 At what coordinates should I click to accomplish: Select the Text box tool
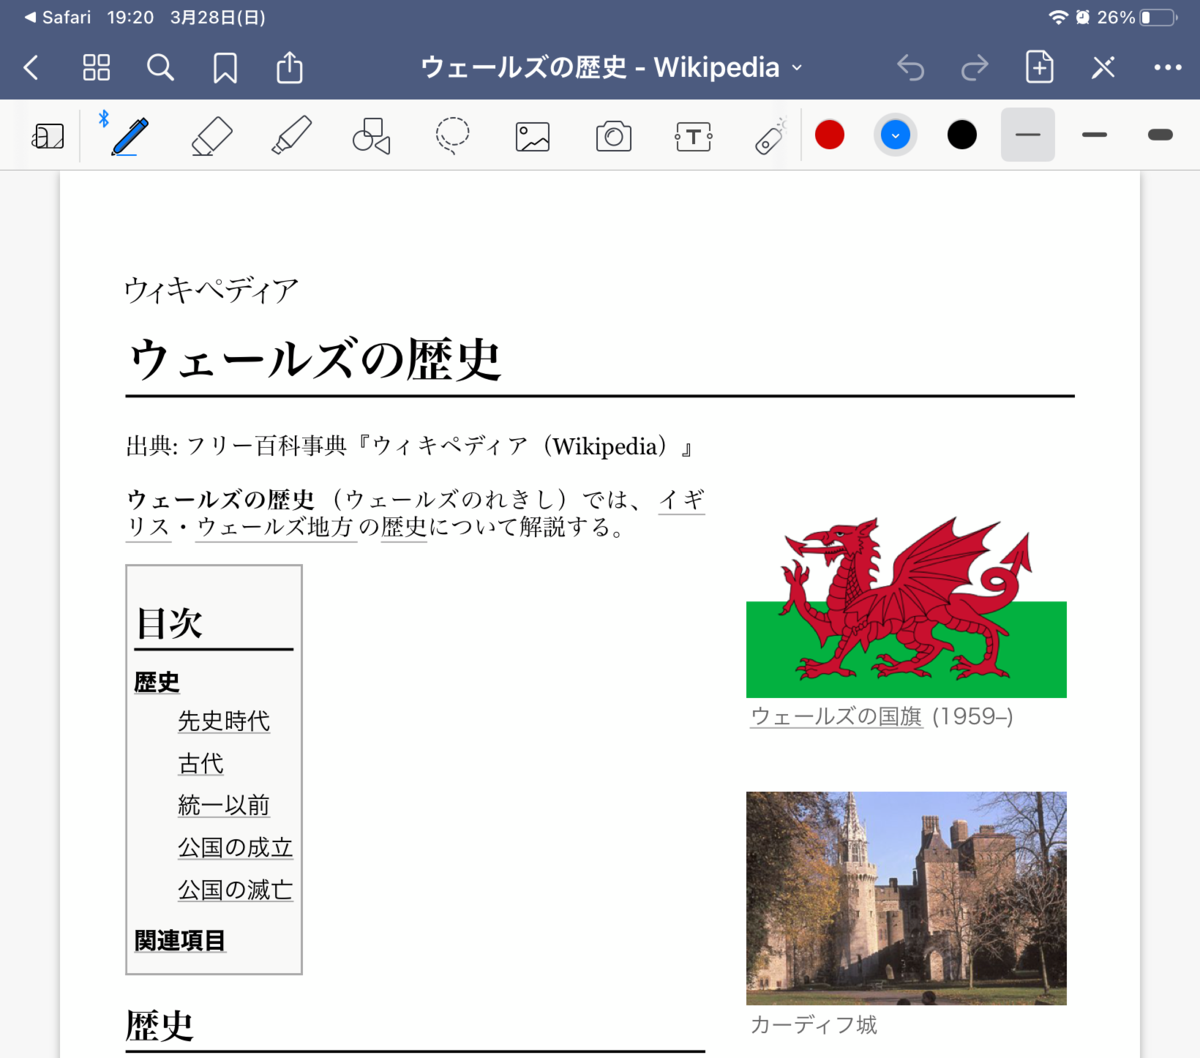tap(693, 136)
